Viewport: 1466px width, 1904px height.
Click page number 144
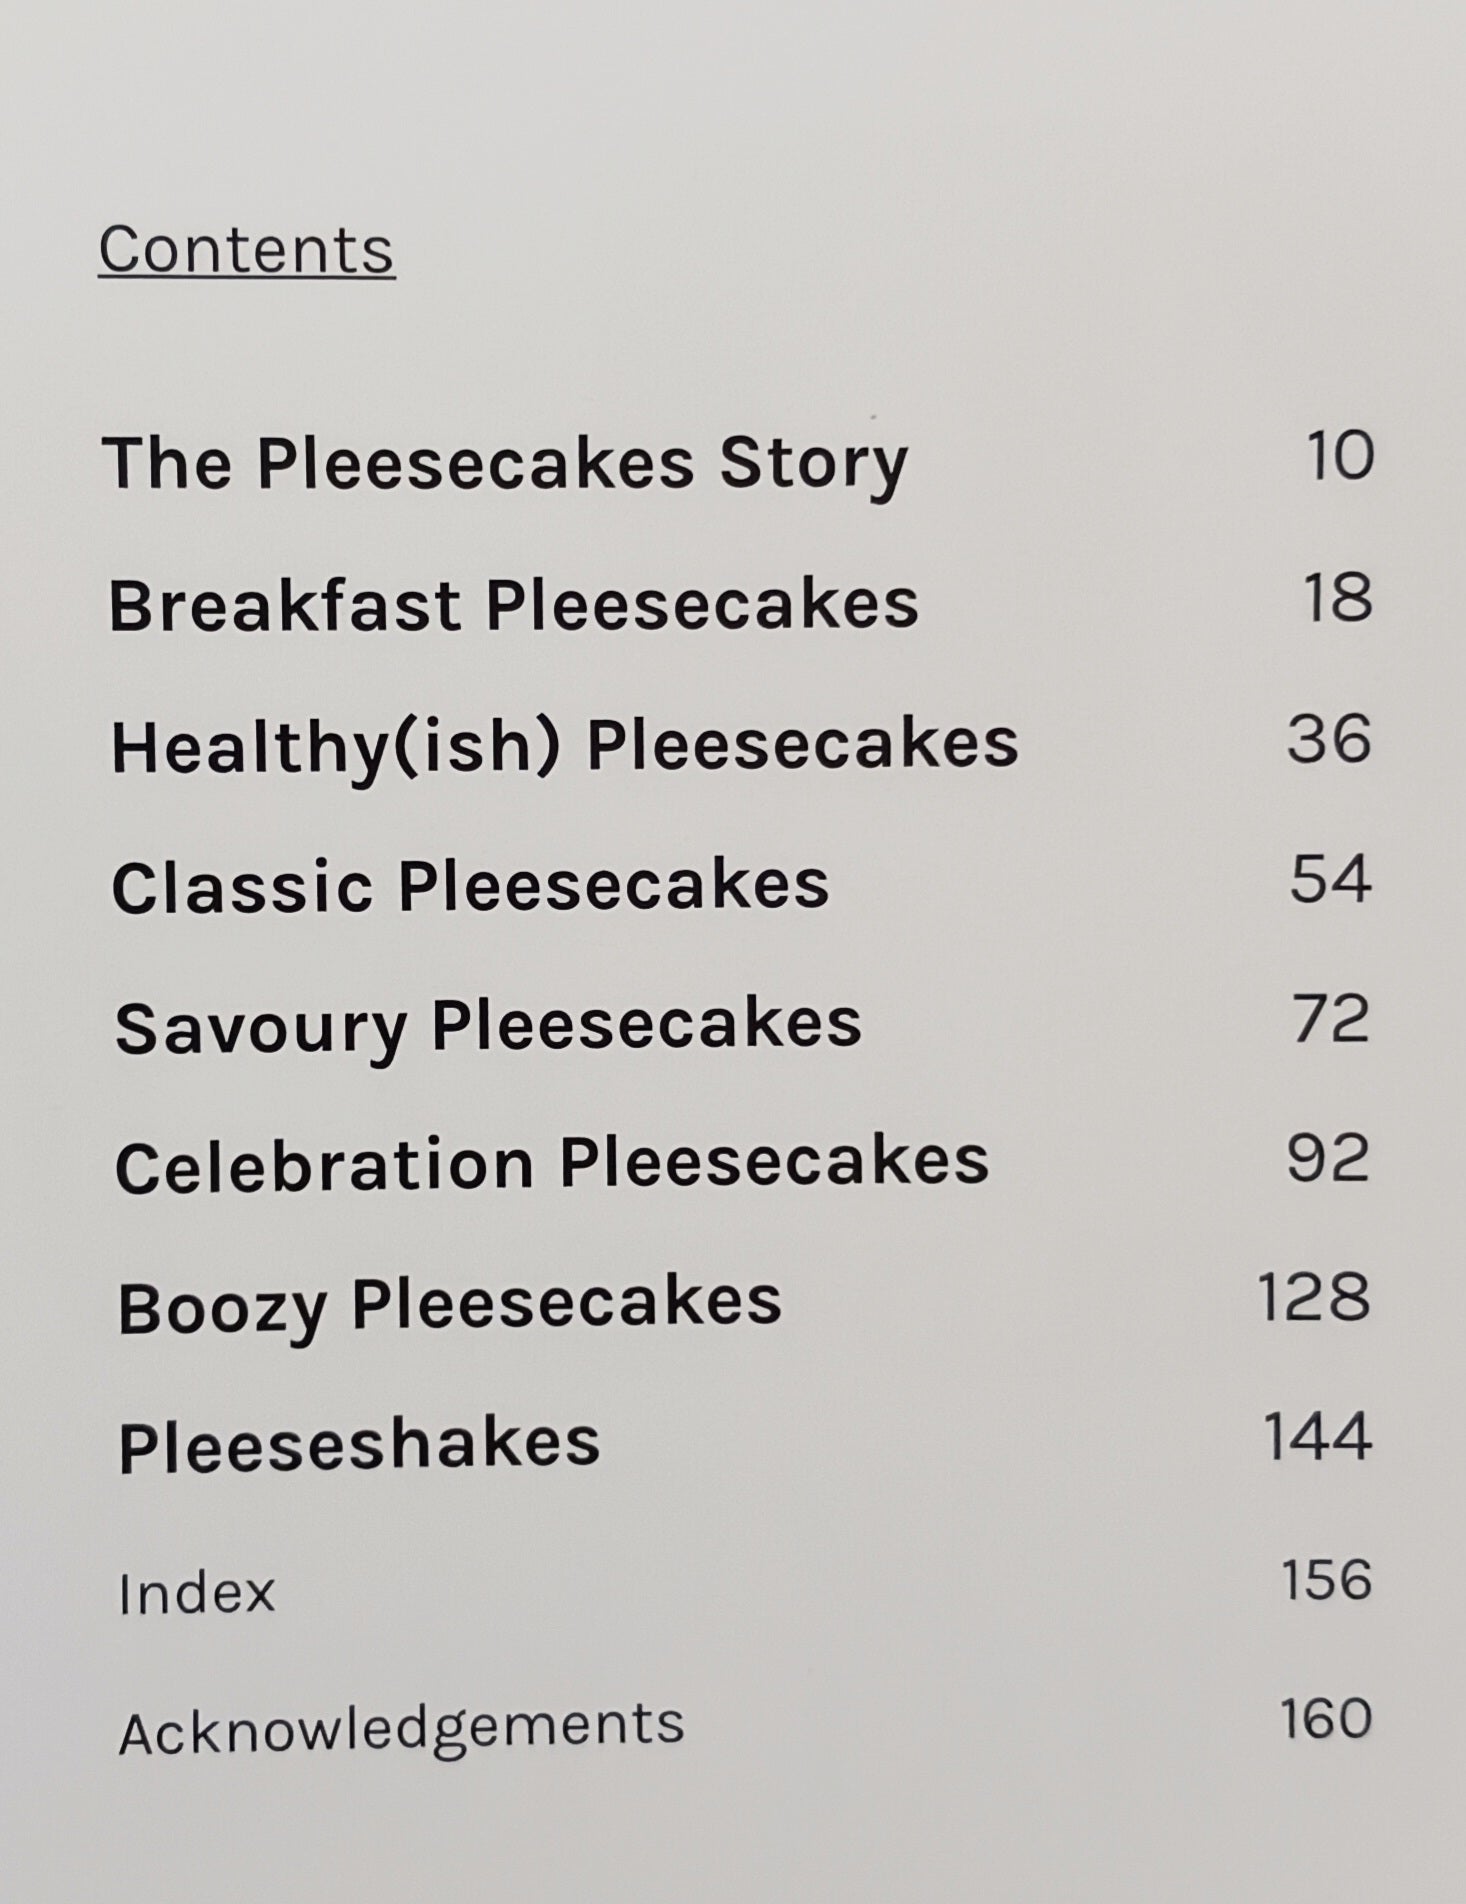pyautogui.click(x=1317, y=1437)
